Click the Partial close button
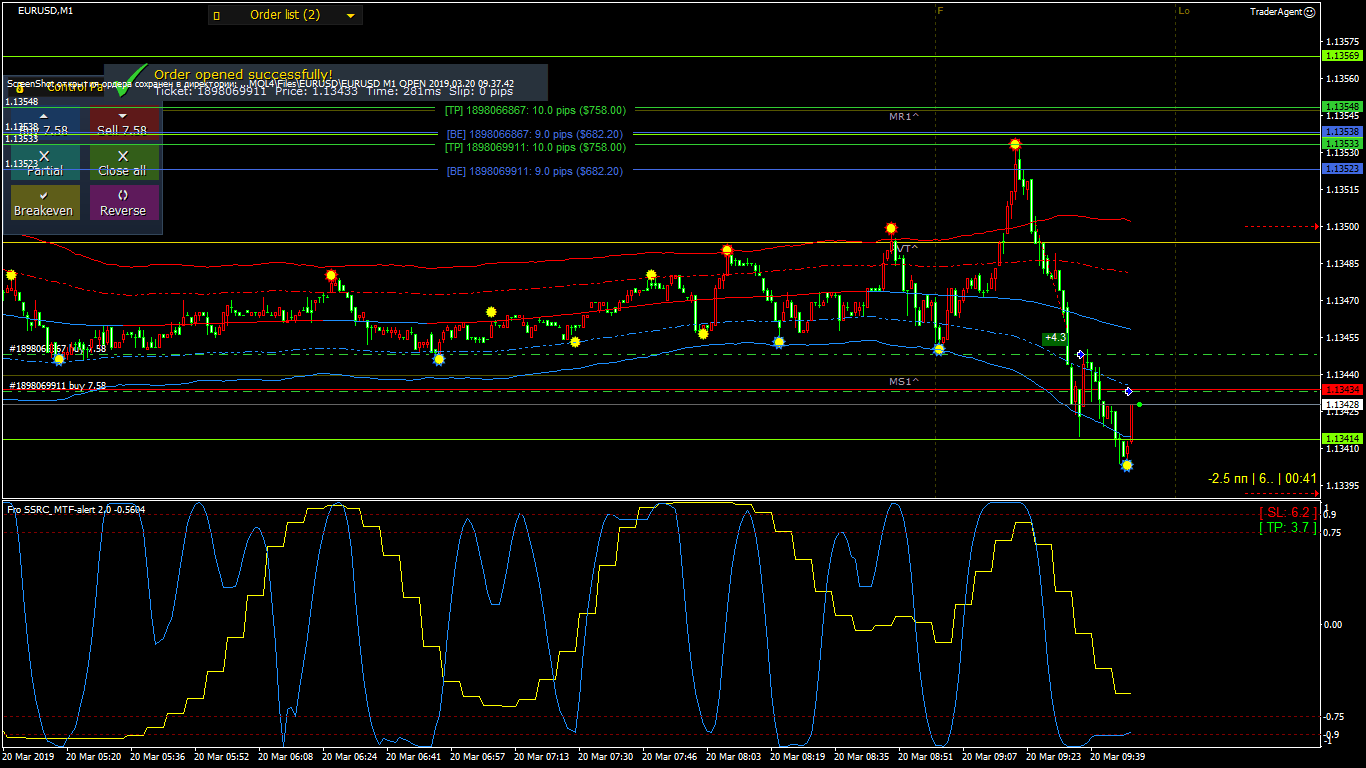 (x=44, y=163)
